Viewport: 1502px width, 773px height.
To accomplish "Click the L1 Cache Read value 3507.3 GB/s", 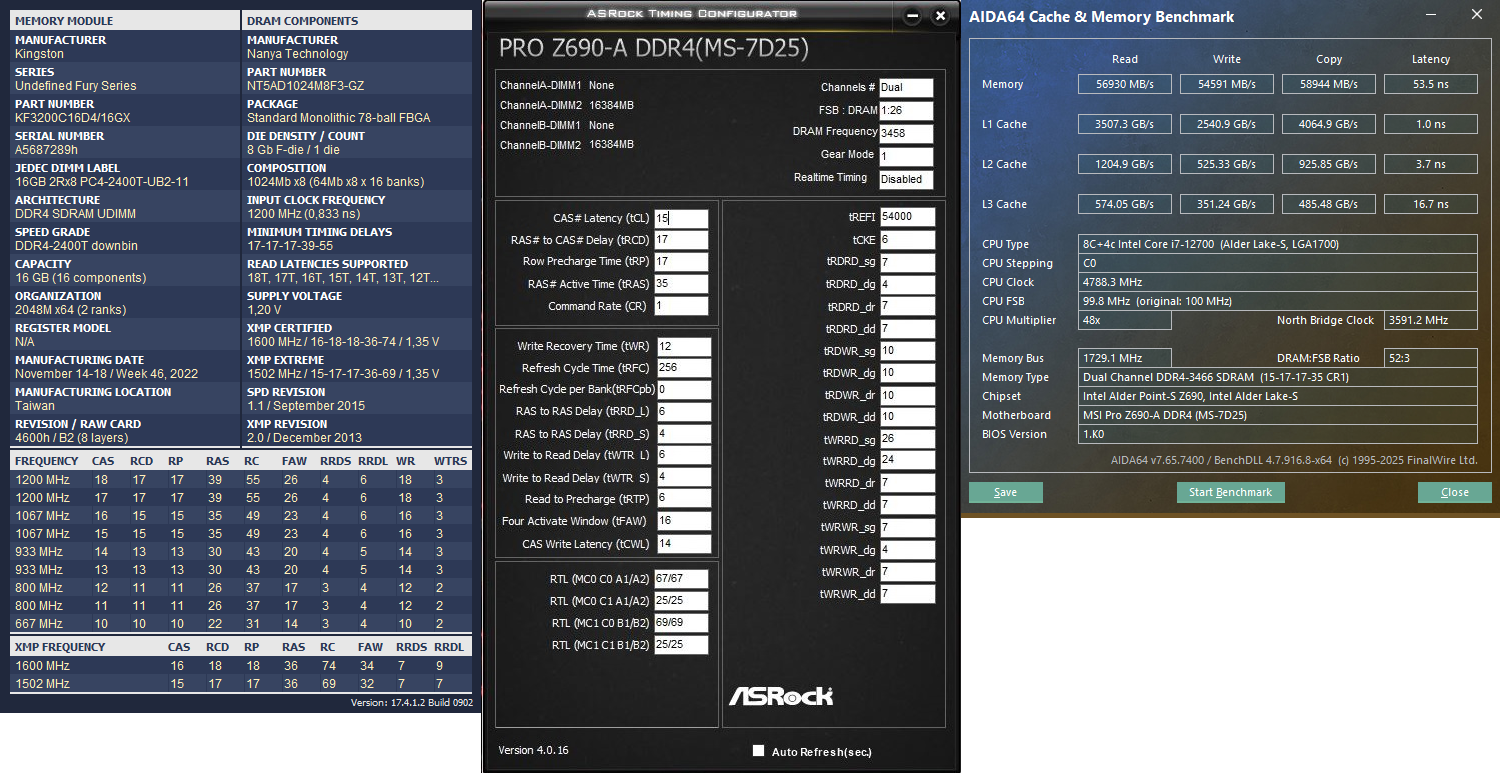I will tap(1125, 124).
